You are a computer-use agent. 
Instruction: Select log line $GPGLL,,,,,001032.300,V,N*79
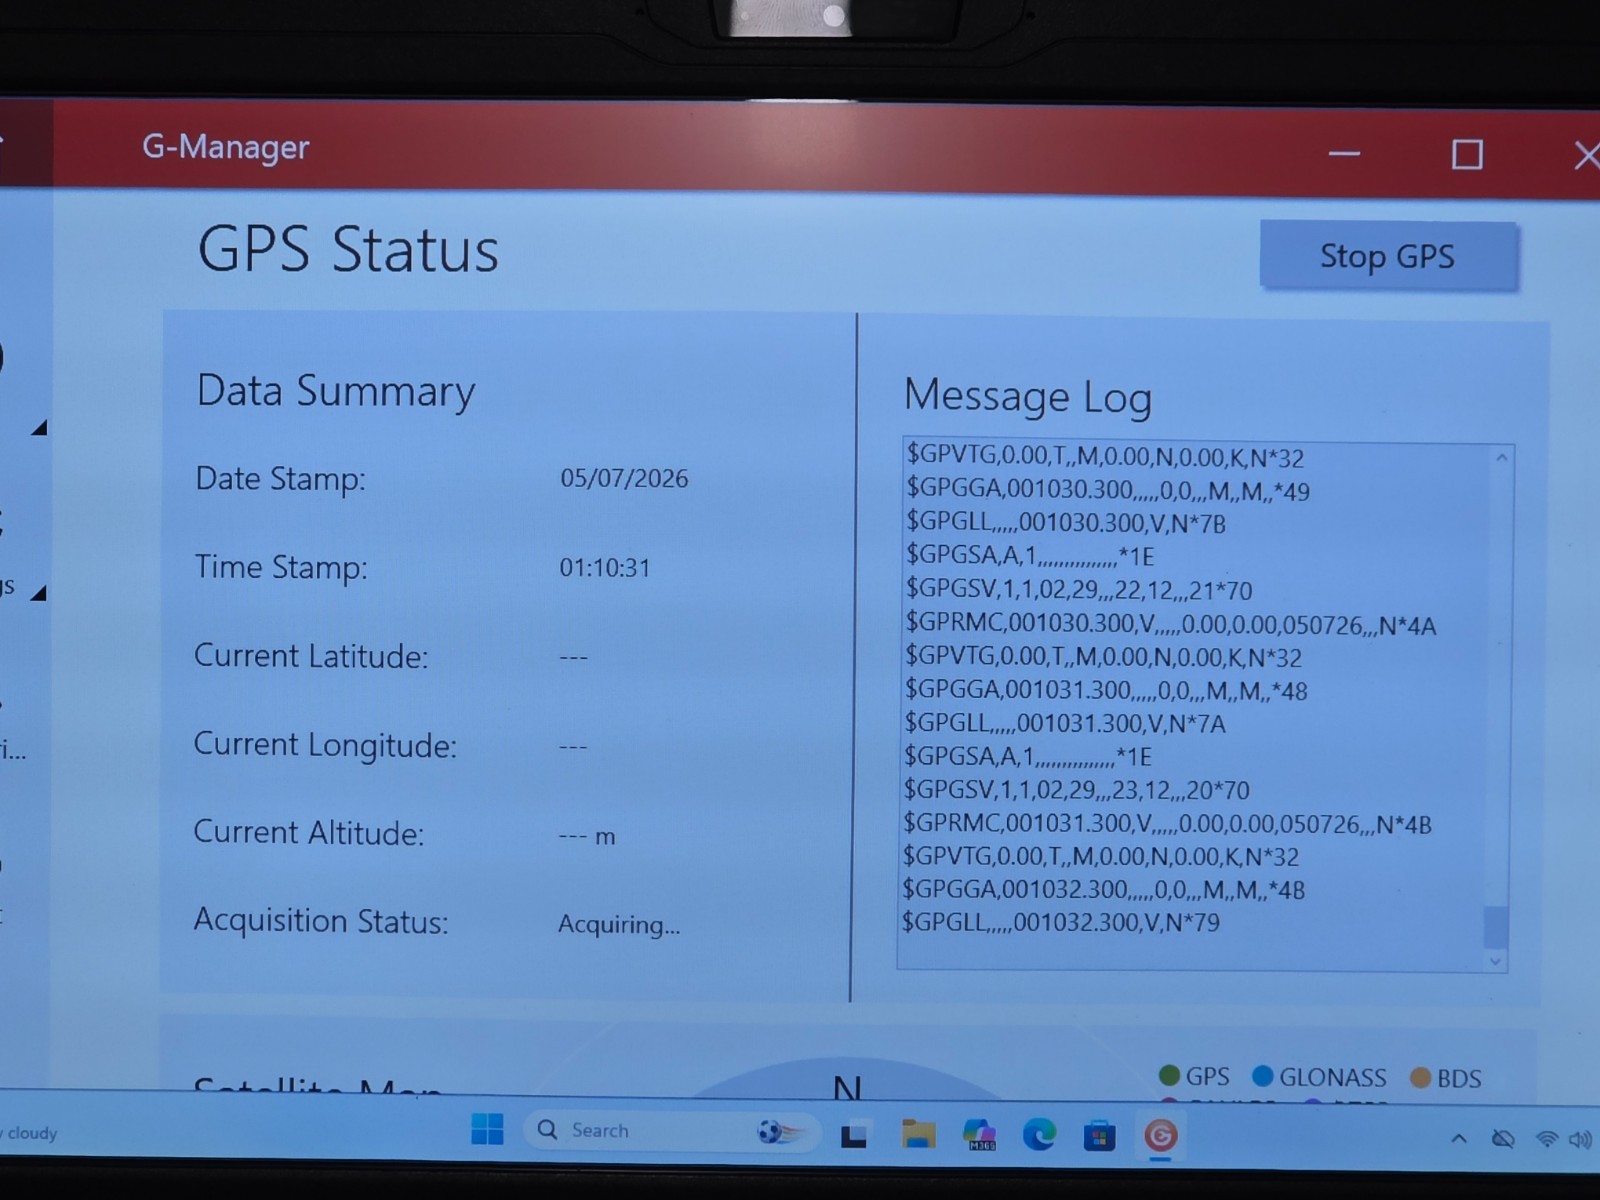1061,922
